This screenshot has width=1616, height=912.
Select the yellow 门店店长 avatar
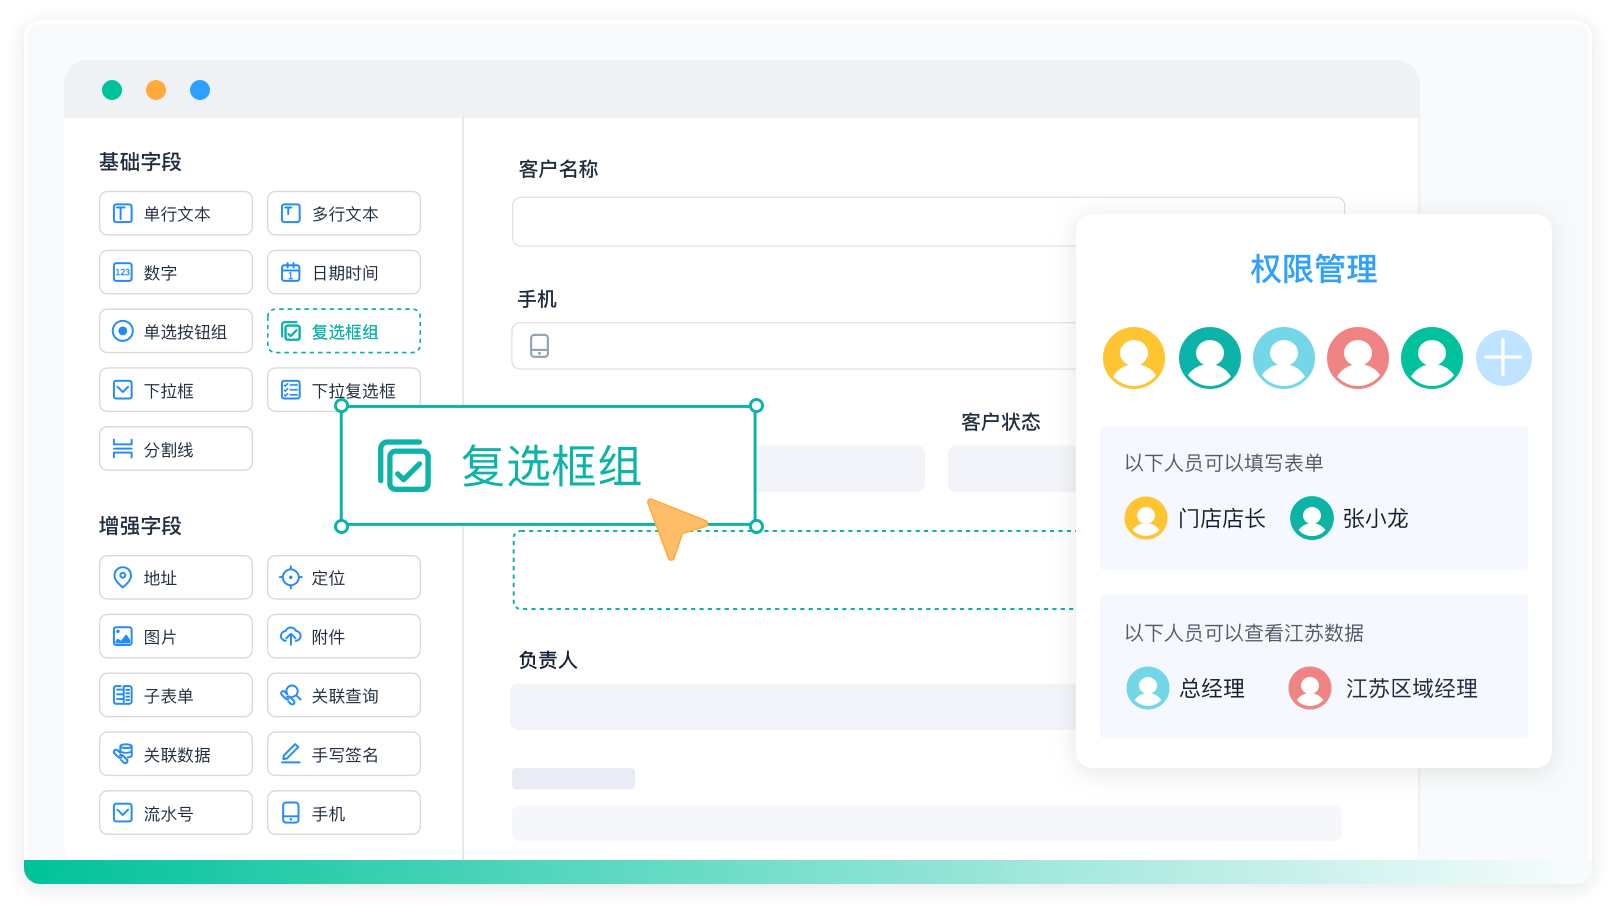(x=1146, y=519)
